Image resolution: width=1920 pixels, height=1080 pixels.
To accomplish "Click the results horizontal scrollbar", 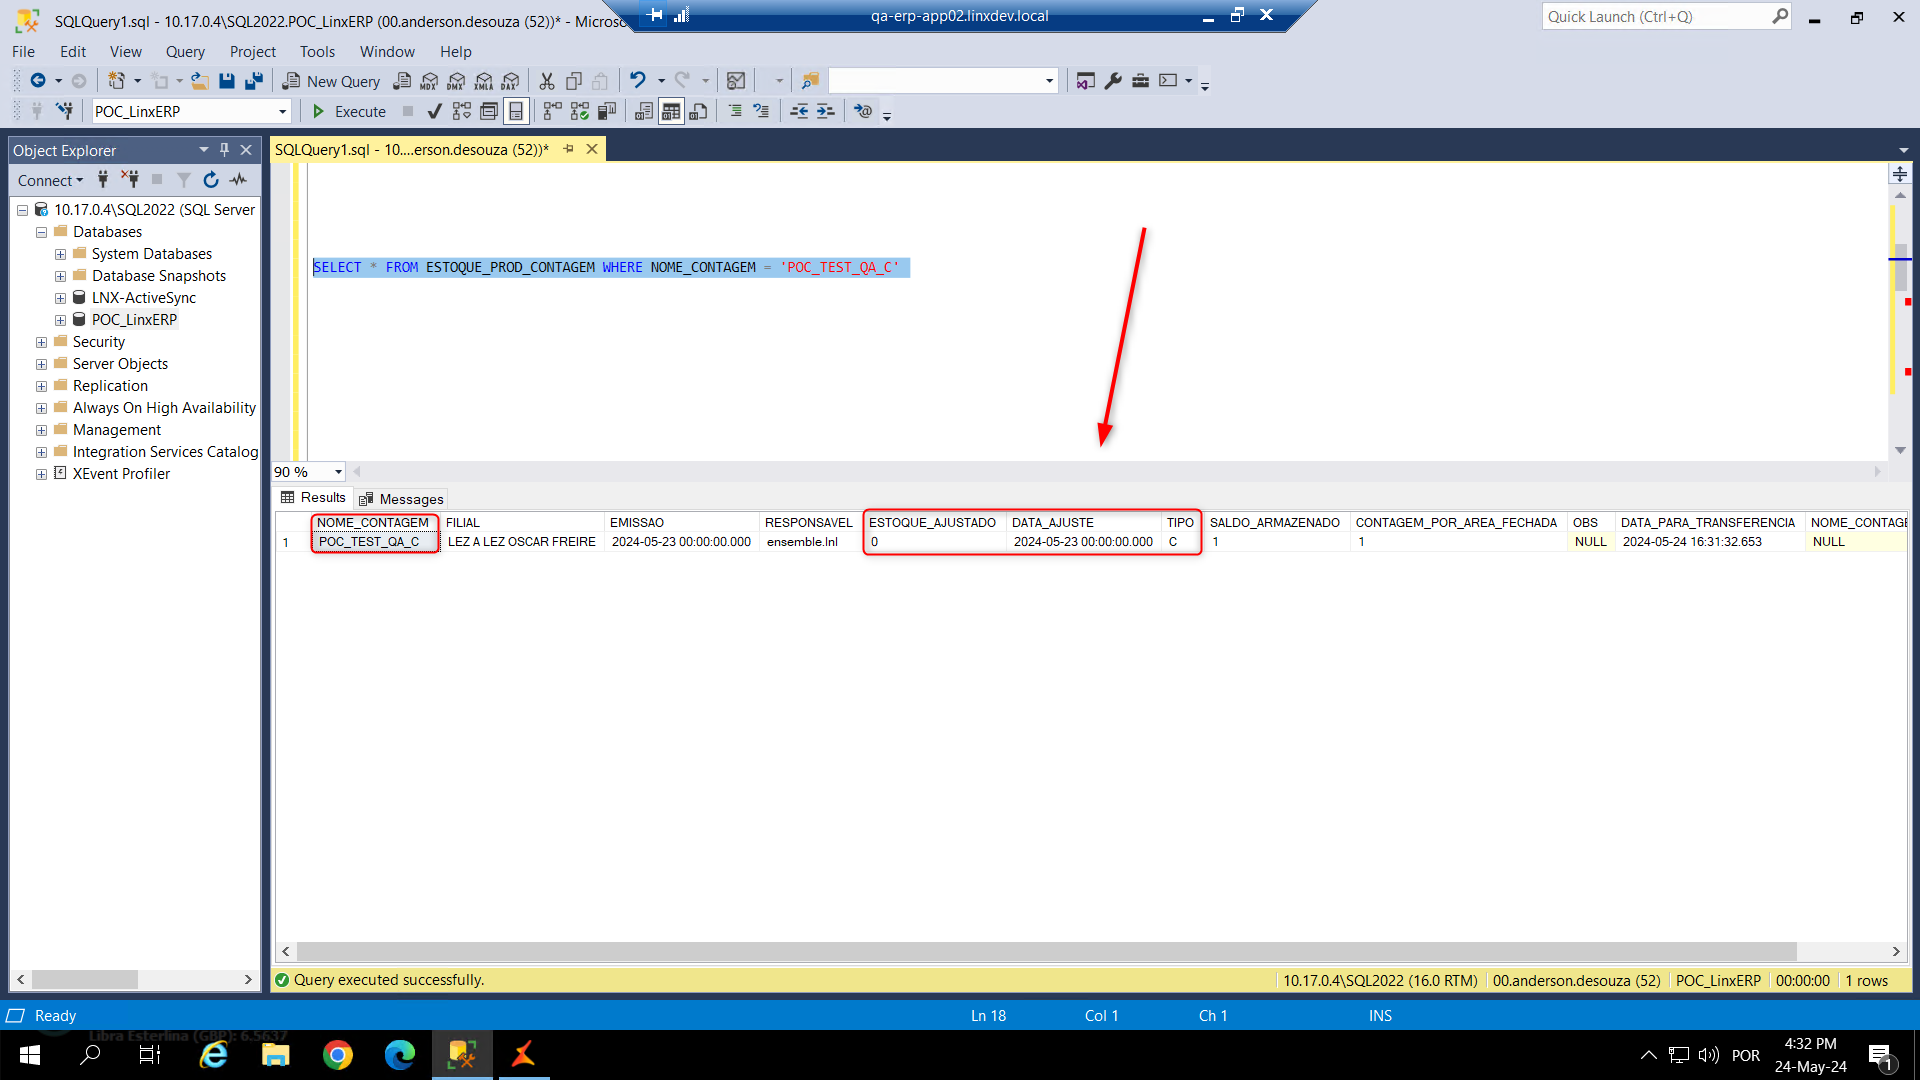I will [1045, 951].
